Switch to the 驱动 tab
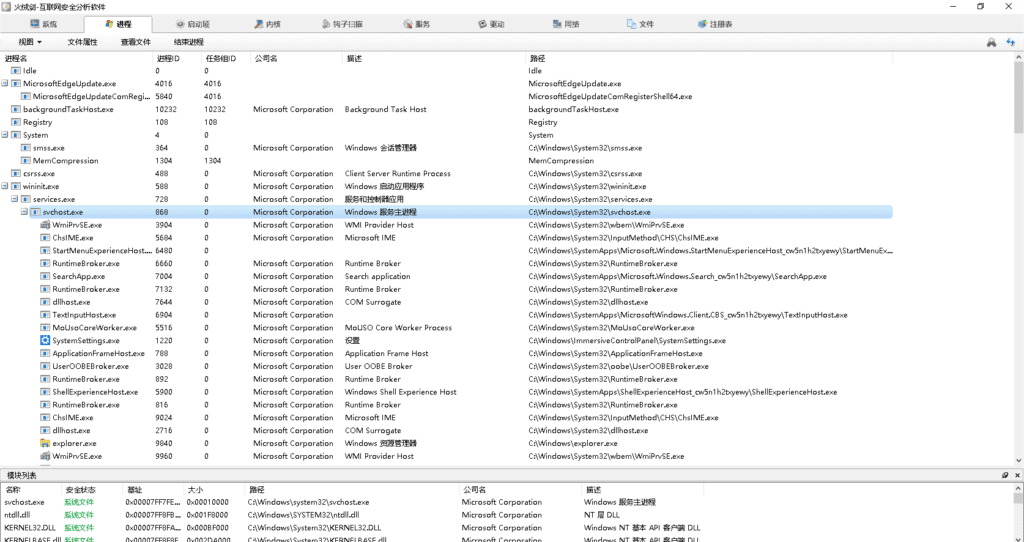The image size is (1024, 542). point(491,24)
